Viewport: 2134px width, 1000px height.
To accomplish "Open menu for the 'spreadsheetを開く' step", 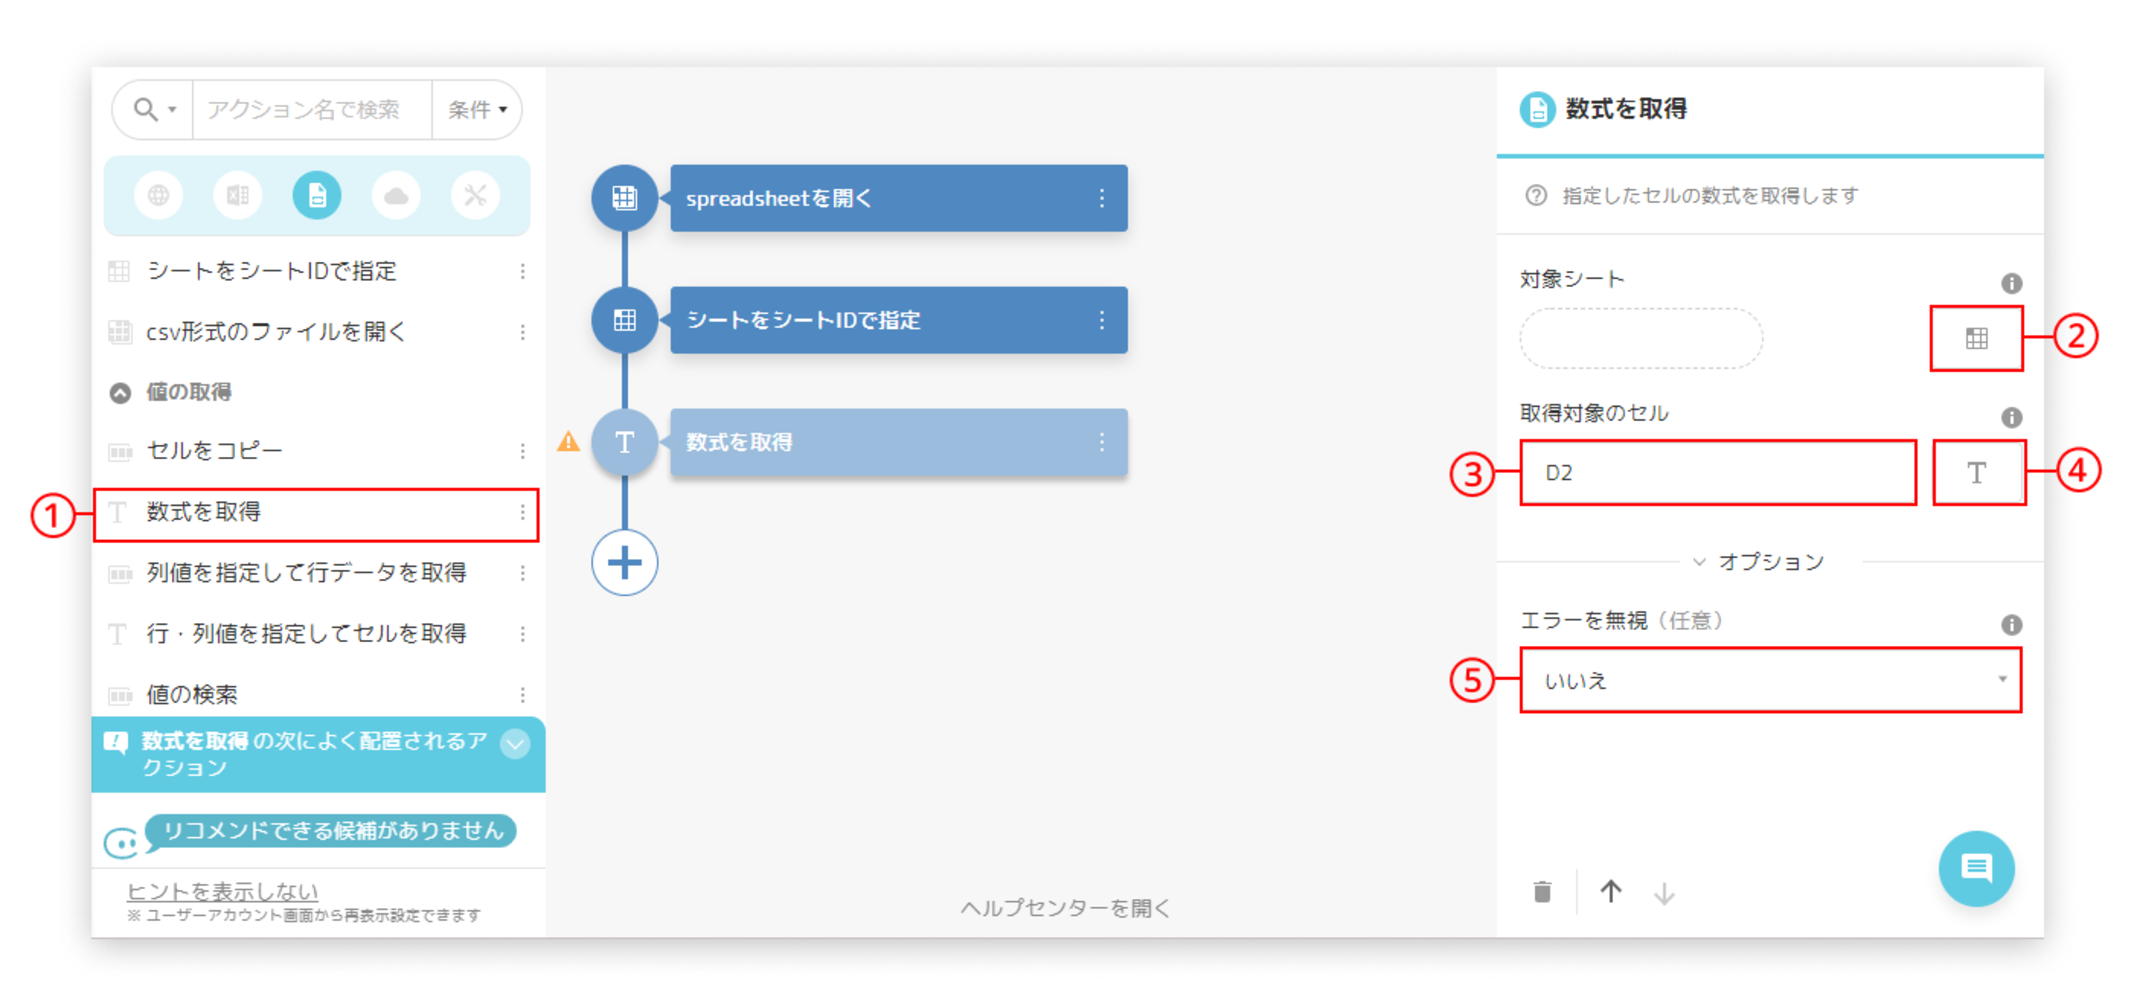I will (1102, 198).
